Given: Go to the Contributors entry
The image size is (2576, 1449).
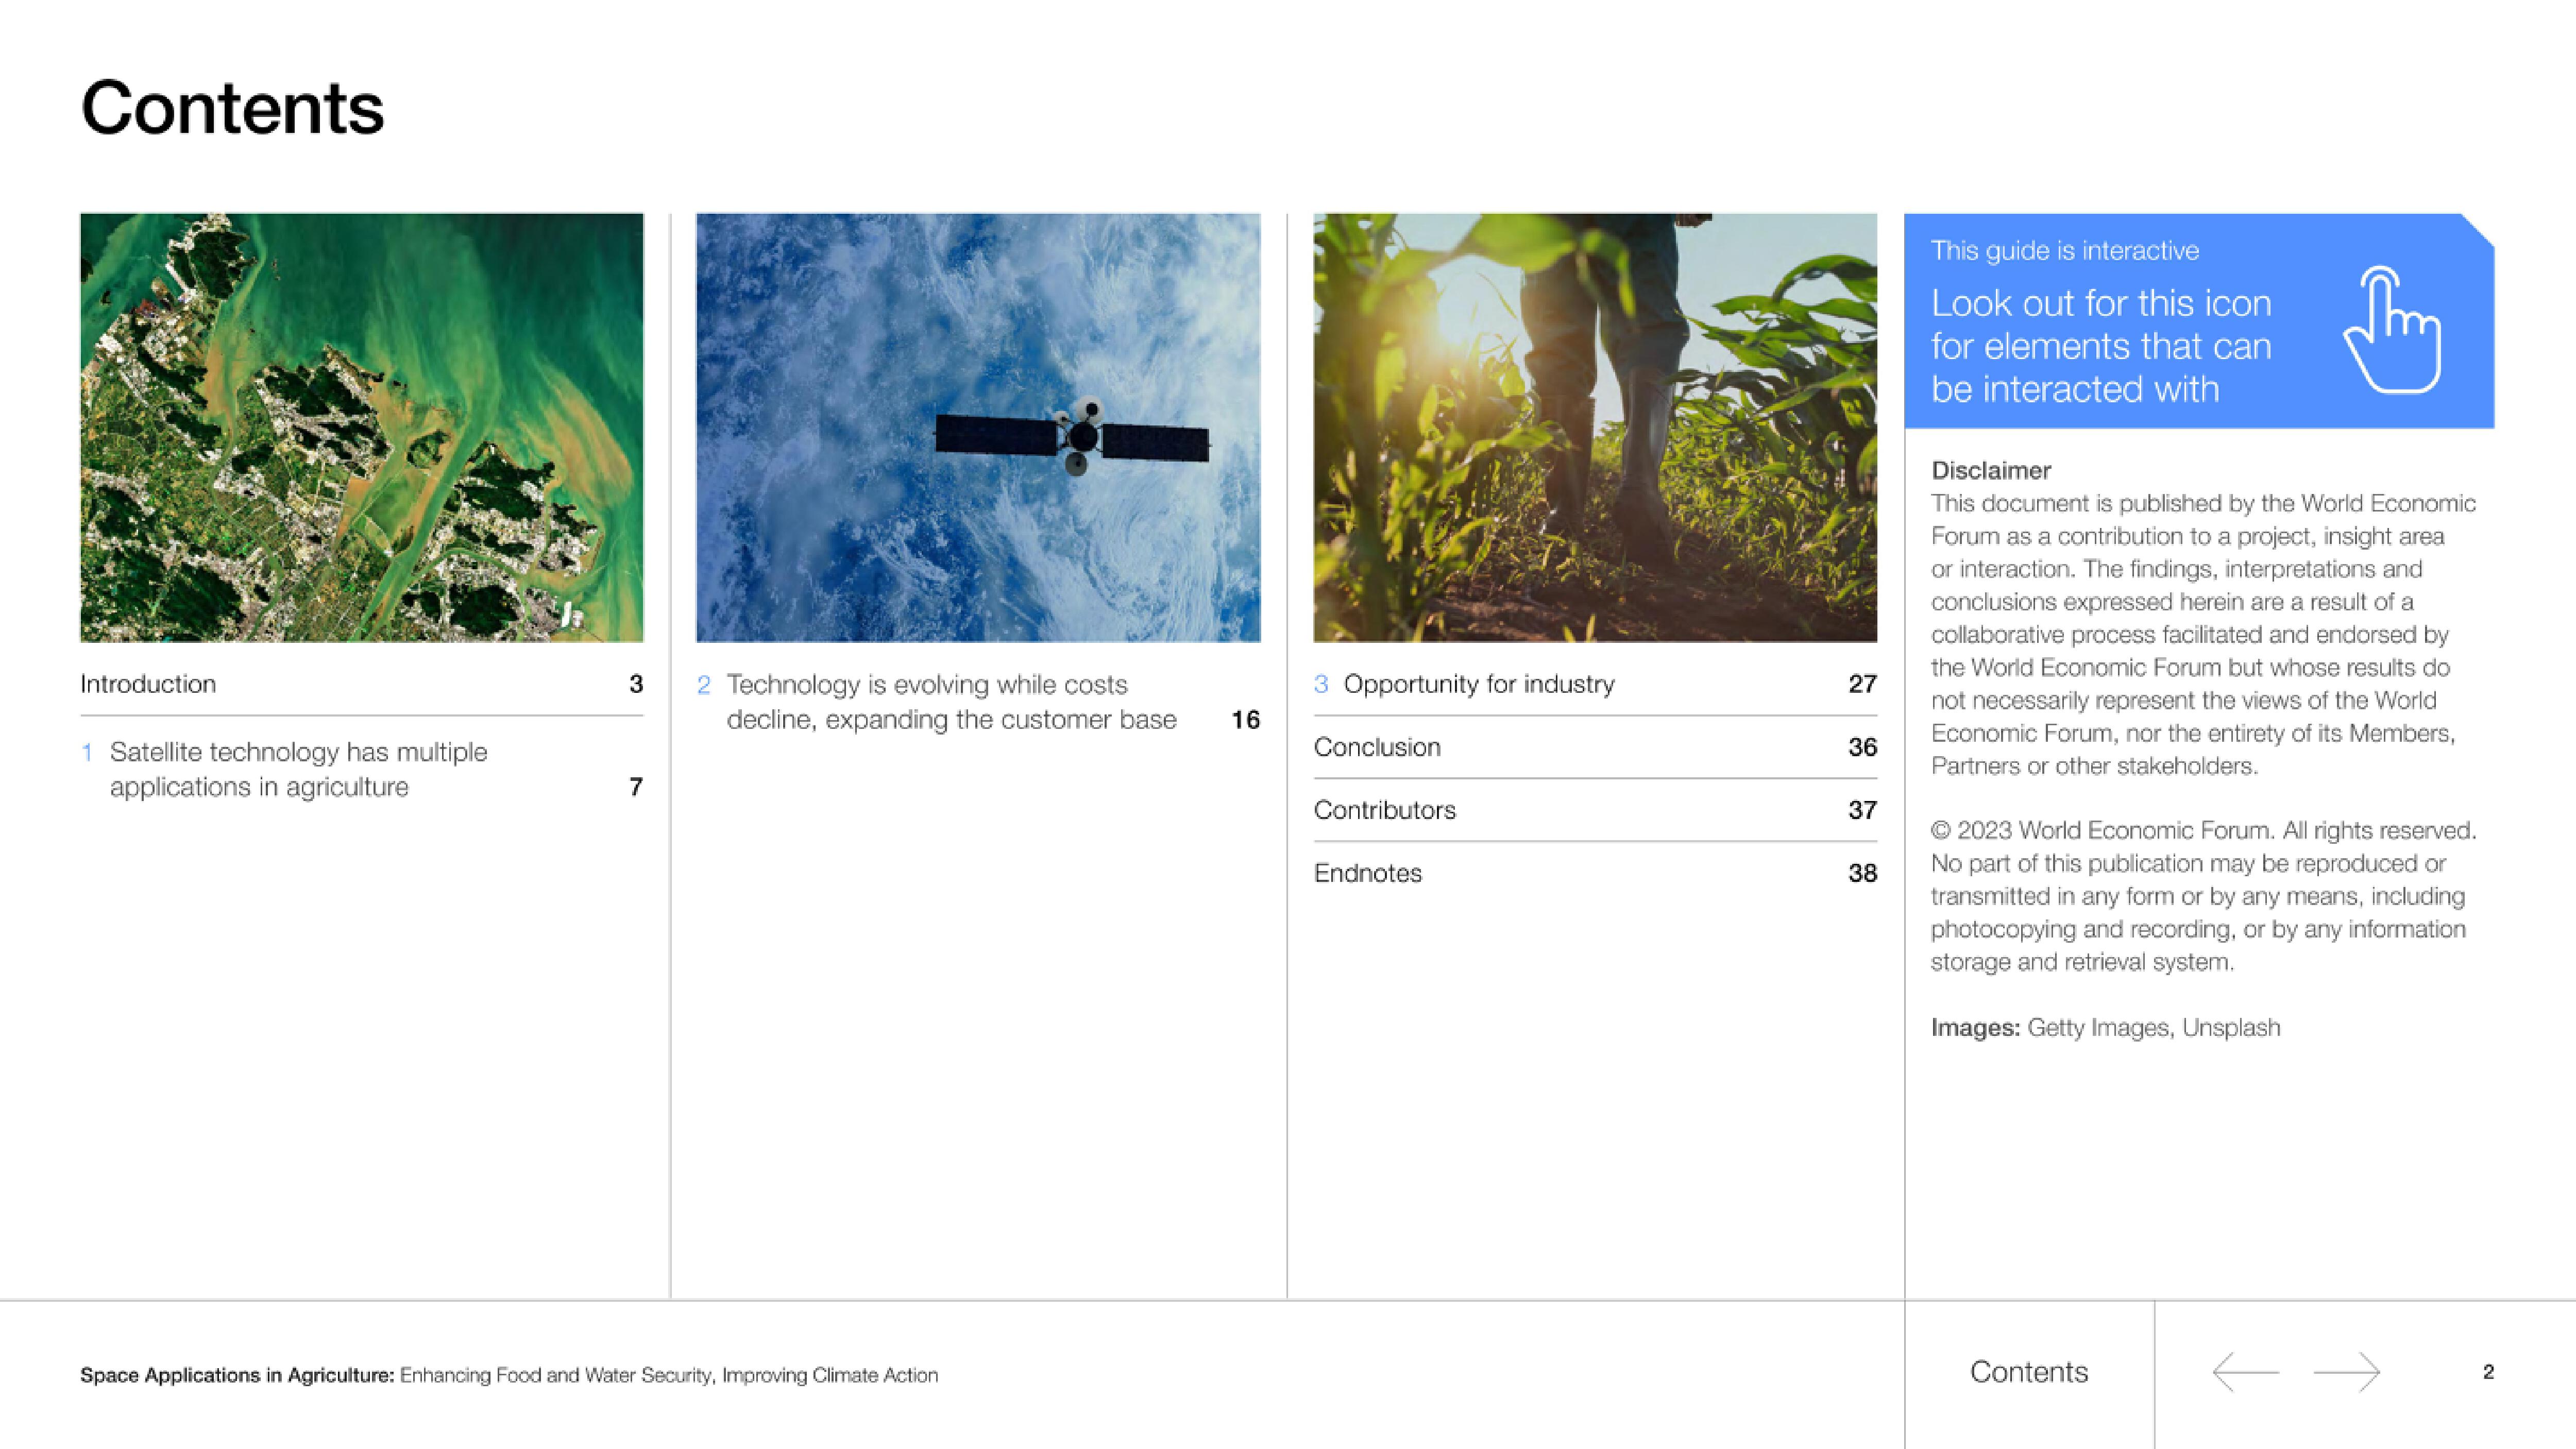Looking at the screenshot, I should 1595,810.
